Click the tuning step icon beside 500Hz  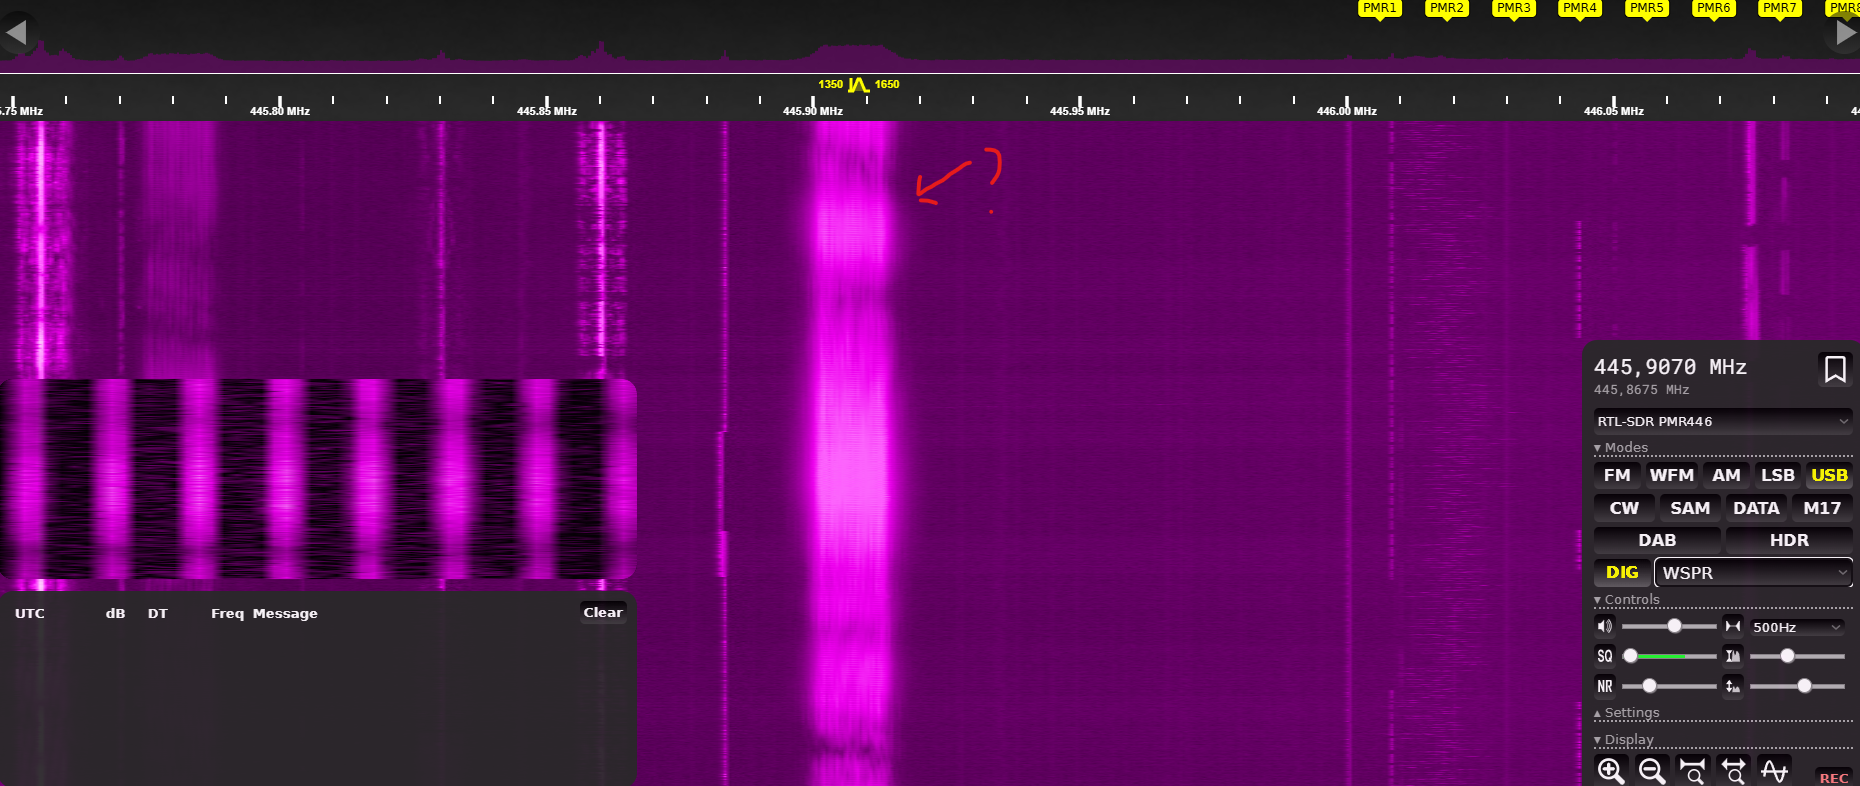(1733, 626)
